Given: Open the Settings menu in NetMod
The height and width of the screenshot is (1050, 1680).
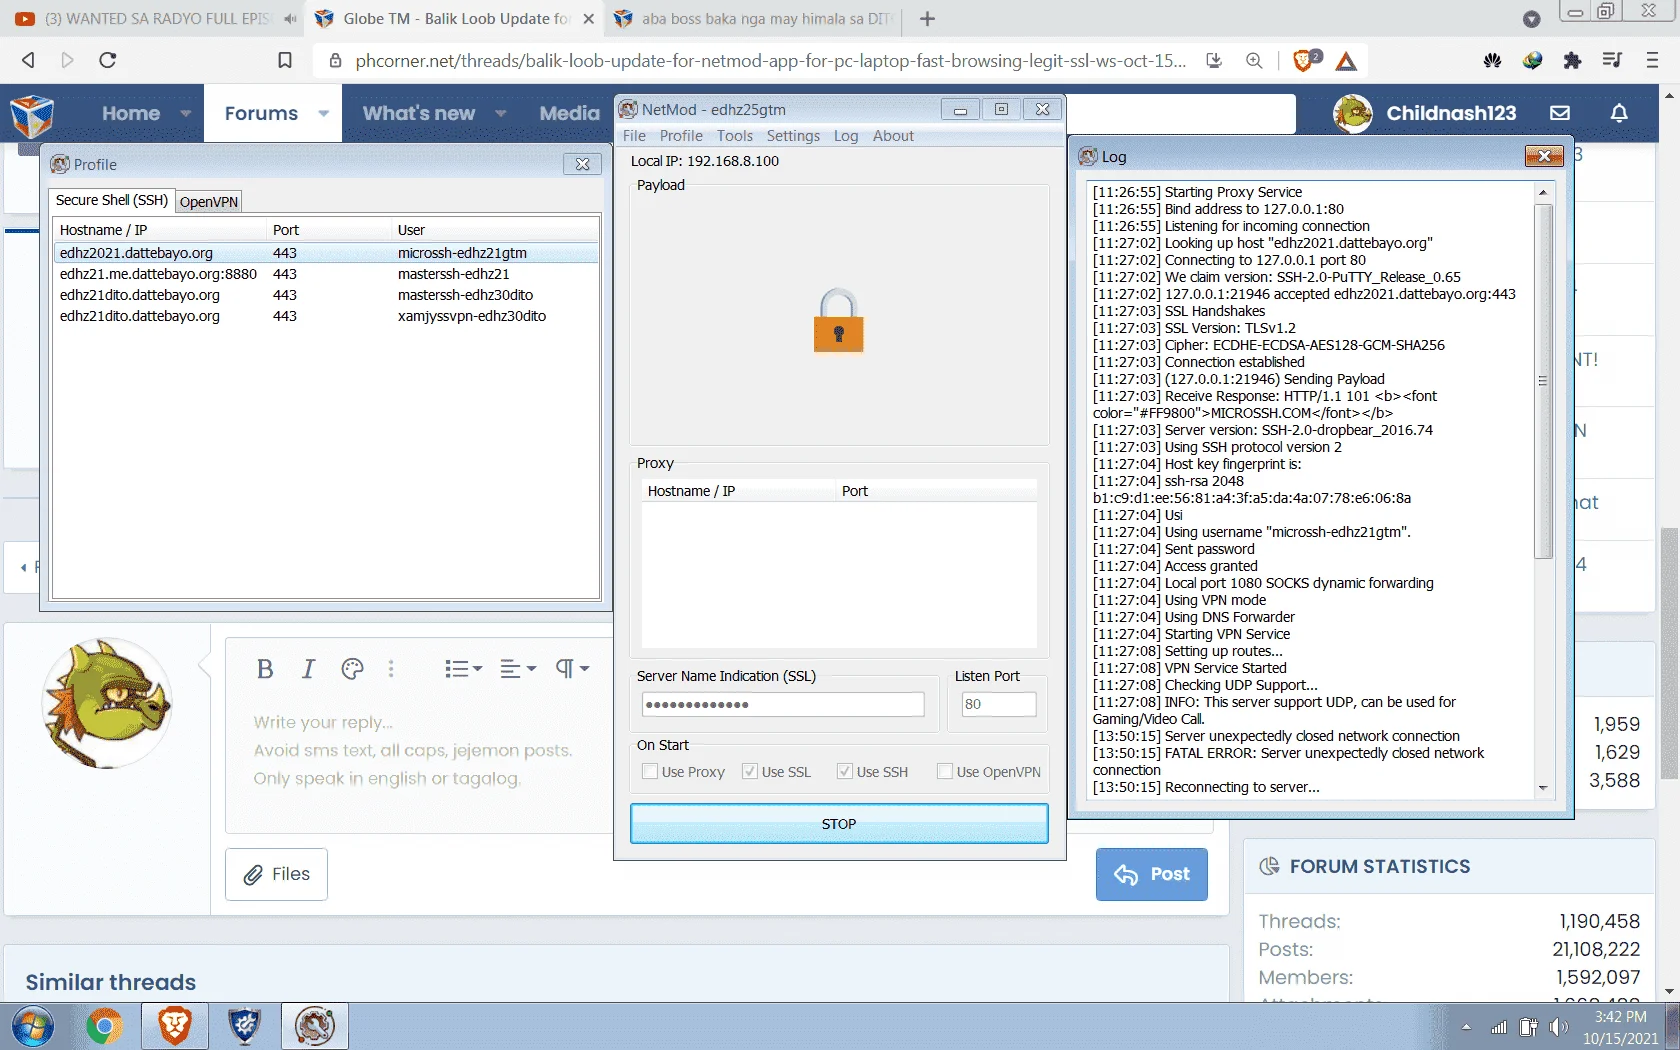Looking at the screenshot, I should coord(793,136).
